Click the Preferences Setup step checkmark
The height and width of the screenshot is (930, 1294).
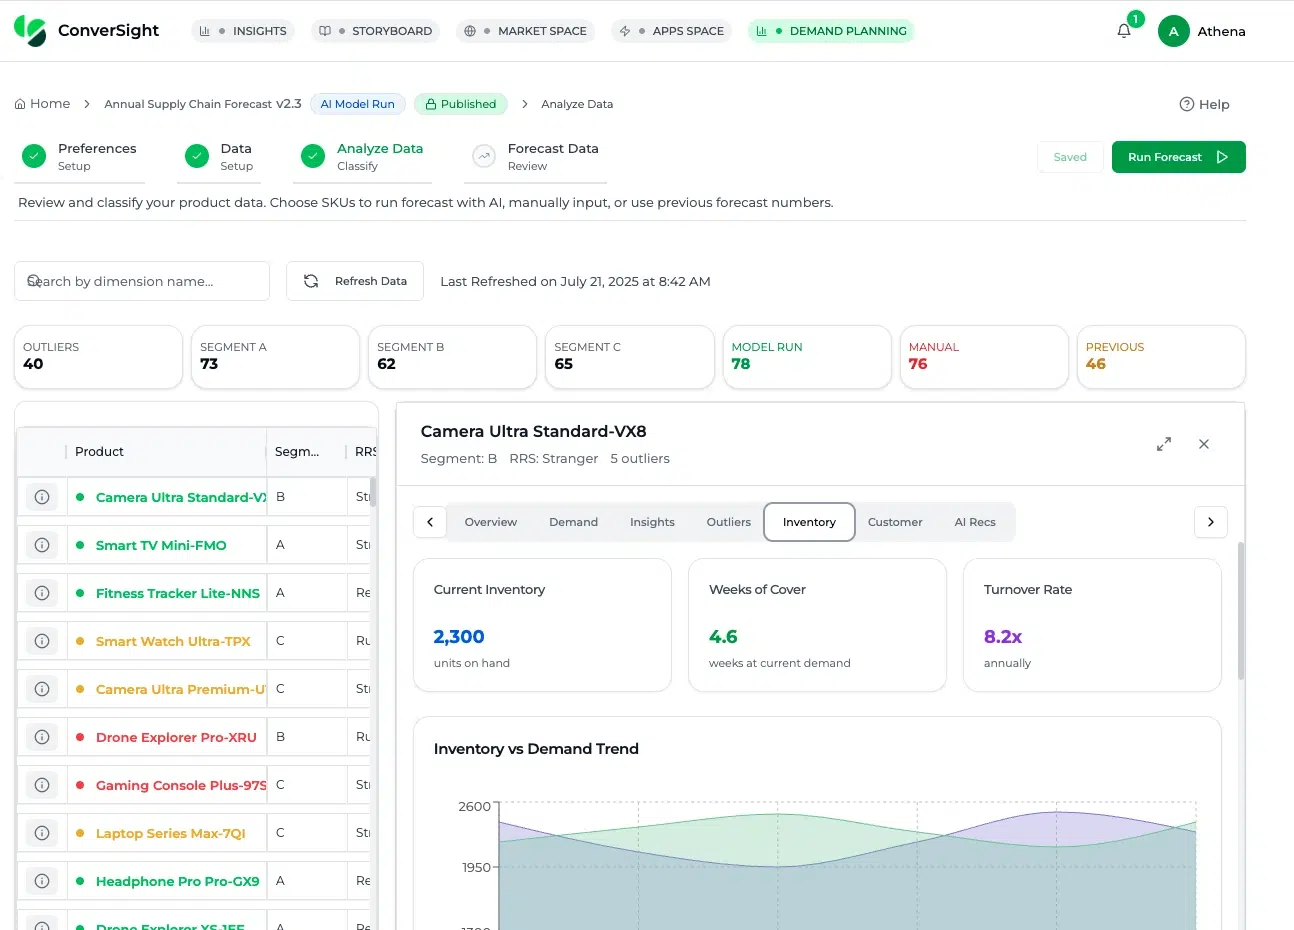[34, 156]
